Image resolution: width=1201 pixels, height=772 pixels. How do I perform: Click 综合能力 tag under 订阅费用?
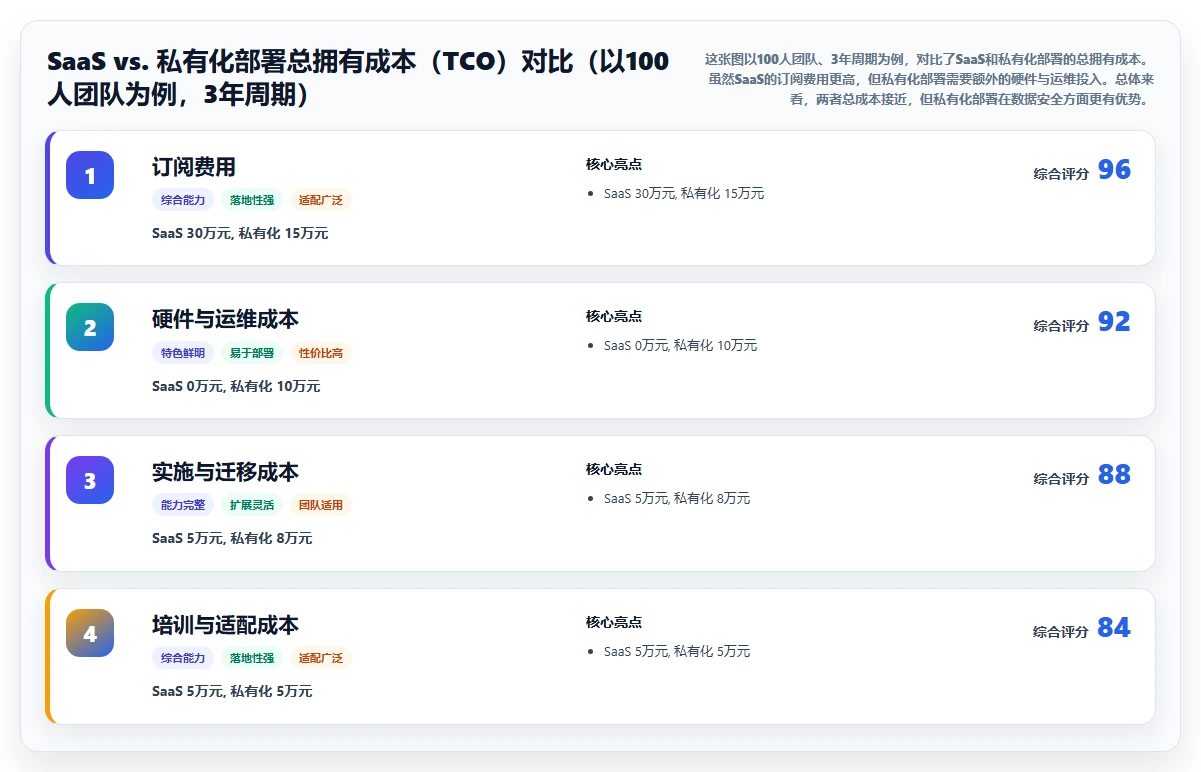pyautogui.click(x=183, y=200)
